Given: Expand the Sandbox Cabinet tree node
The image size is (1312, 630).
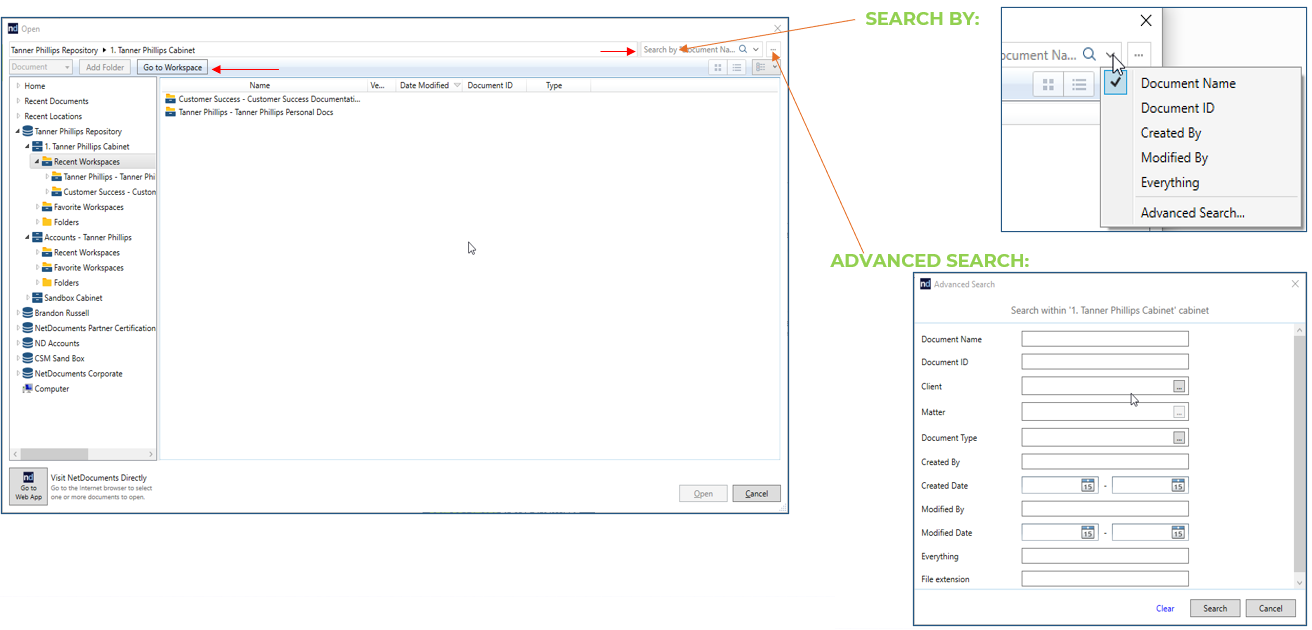Looking at the screenshot, I should point(28,298).
